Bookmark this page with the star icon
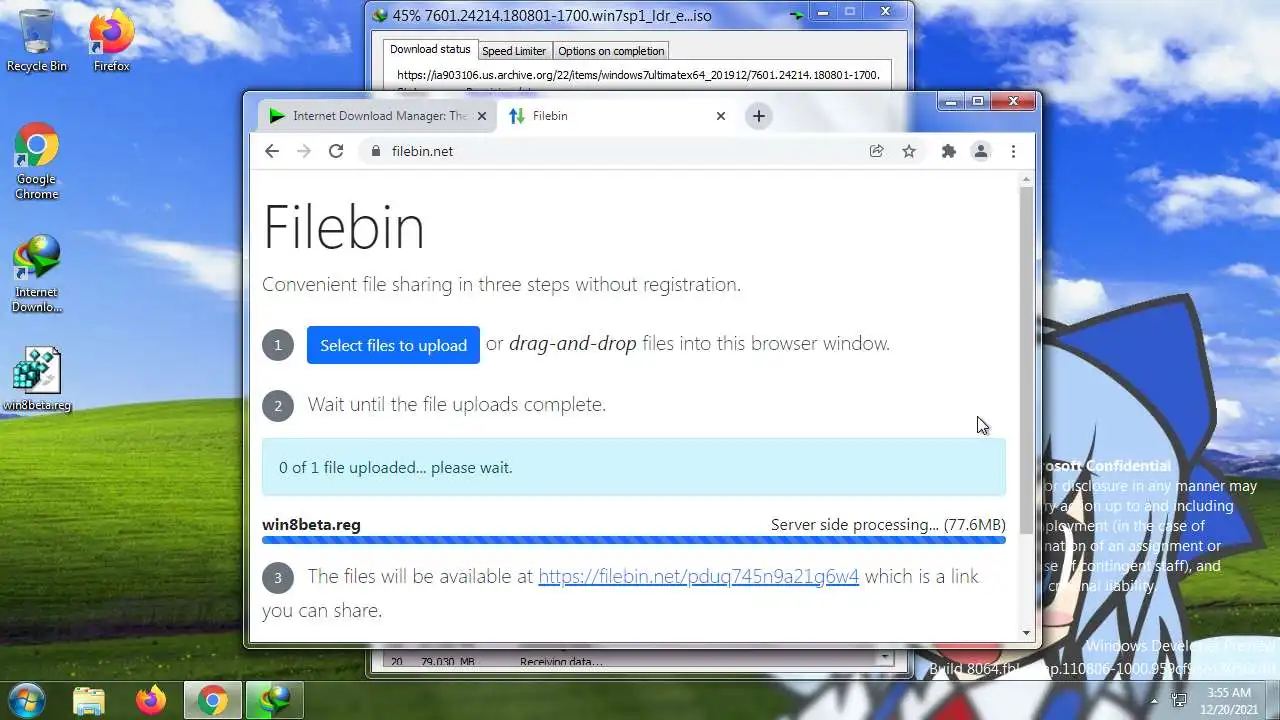Viewport: 1280px width, 720px height. tap(909, 151)
